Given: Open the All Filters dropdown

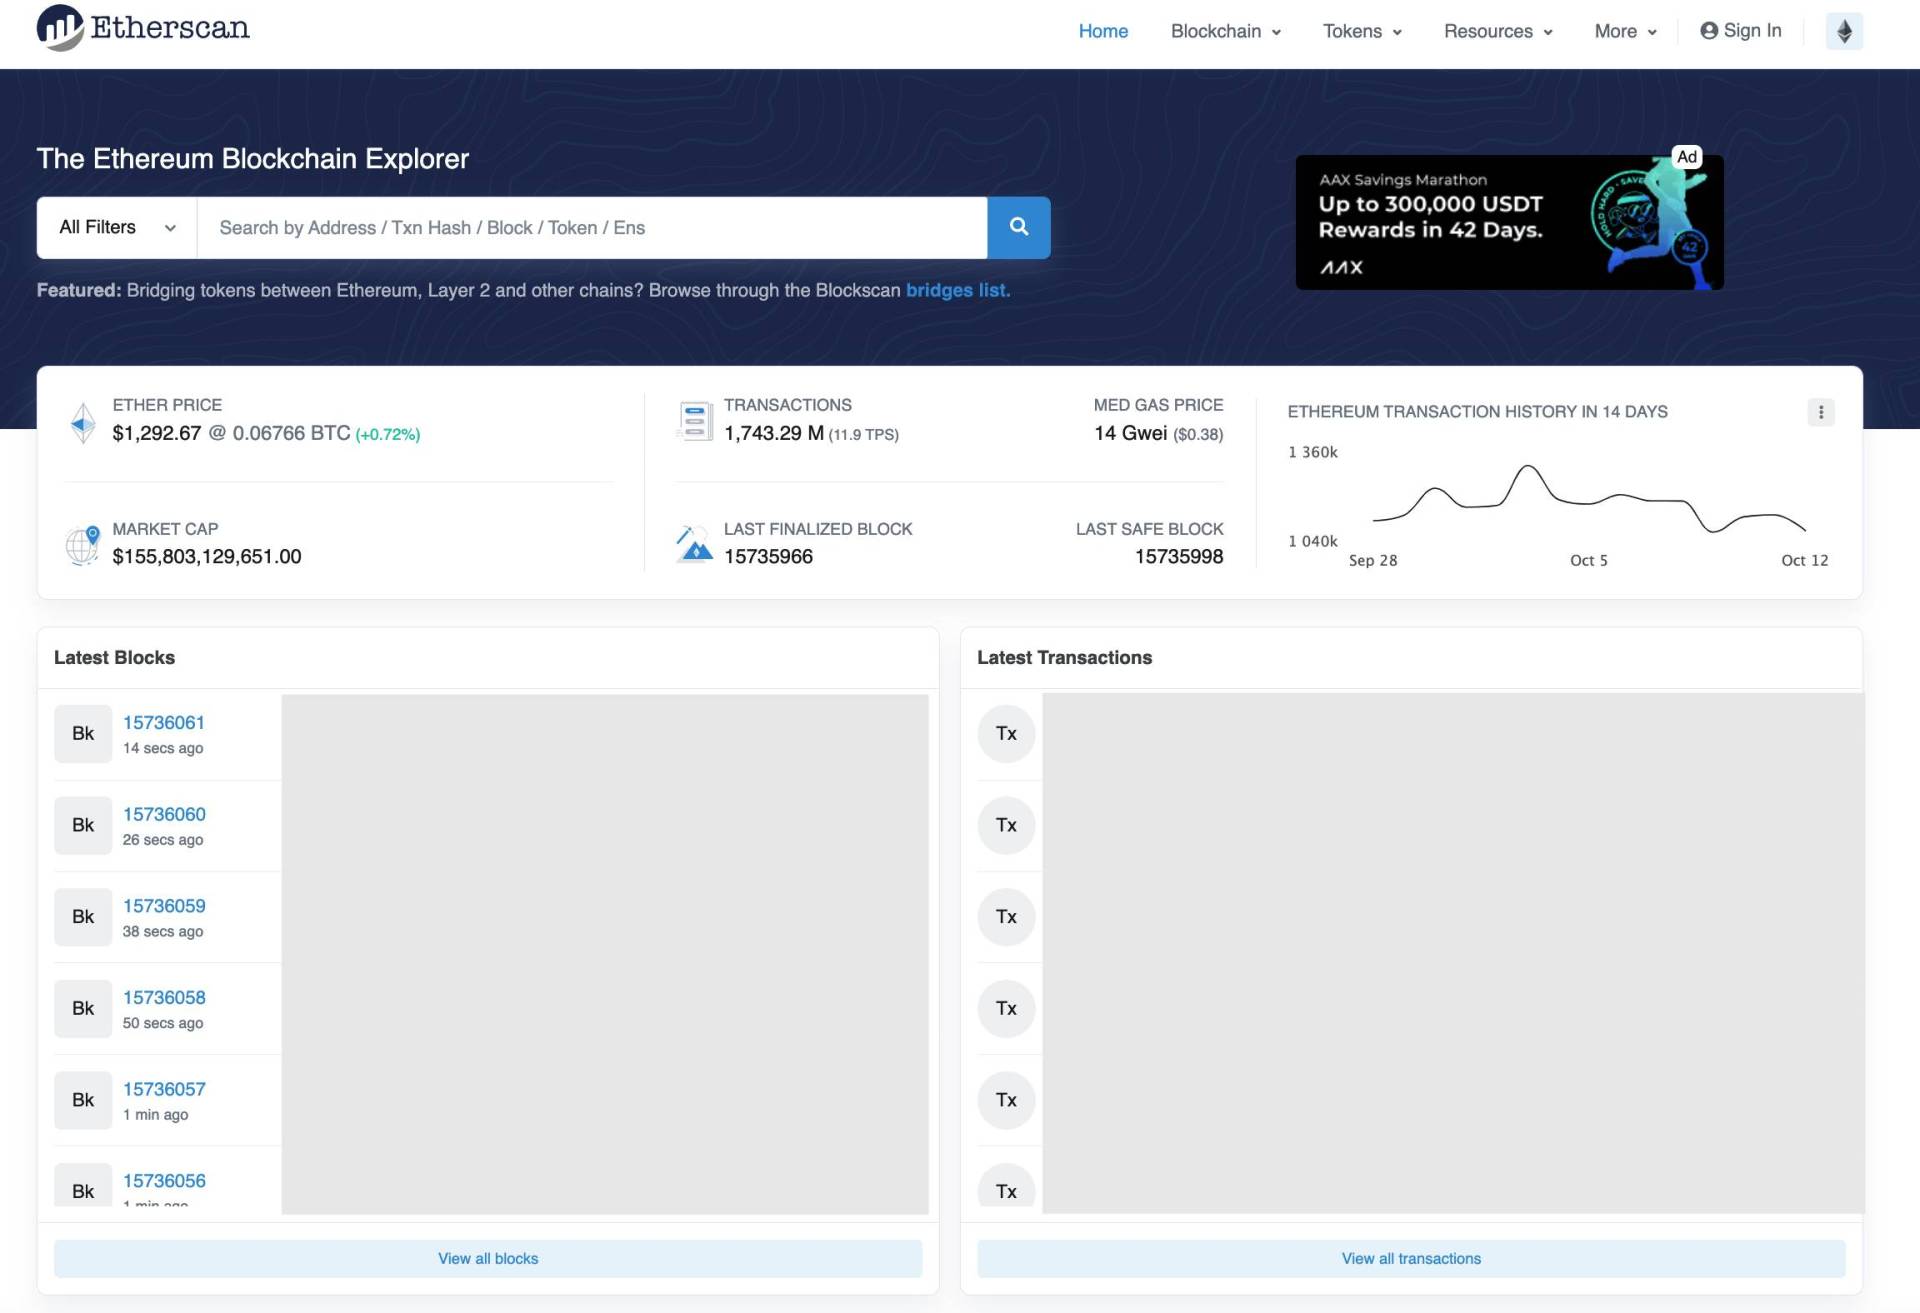Looking at the screenshot, I should (115, 227).
